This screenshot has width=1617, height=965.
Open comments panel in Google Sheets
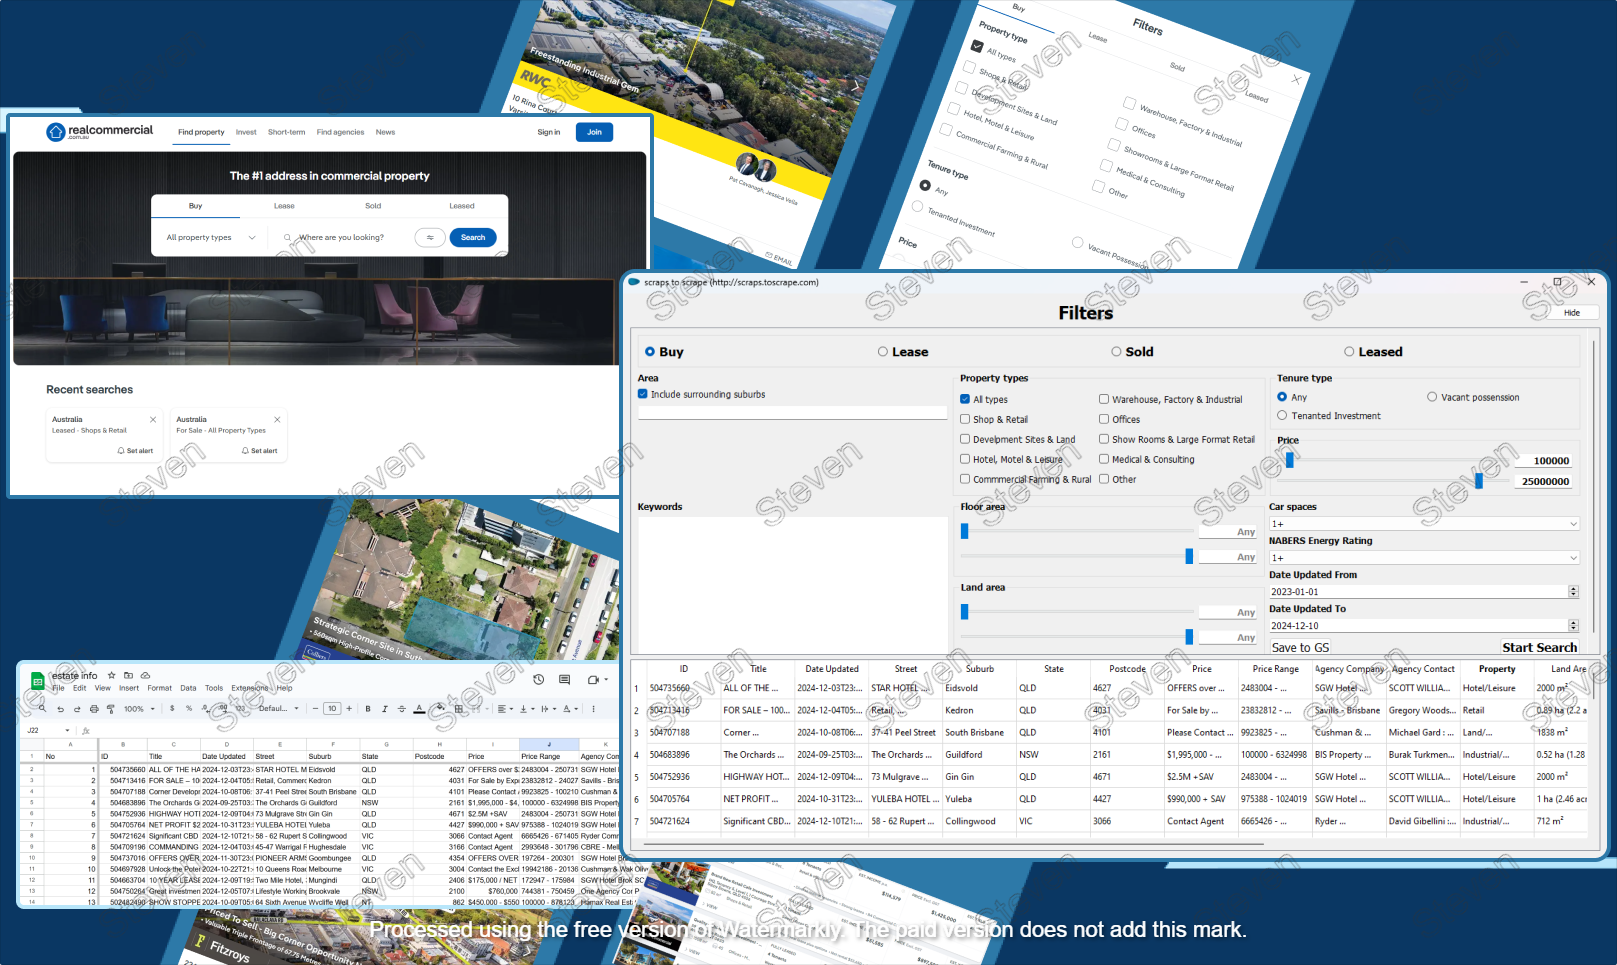[564, 680]
